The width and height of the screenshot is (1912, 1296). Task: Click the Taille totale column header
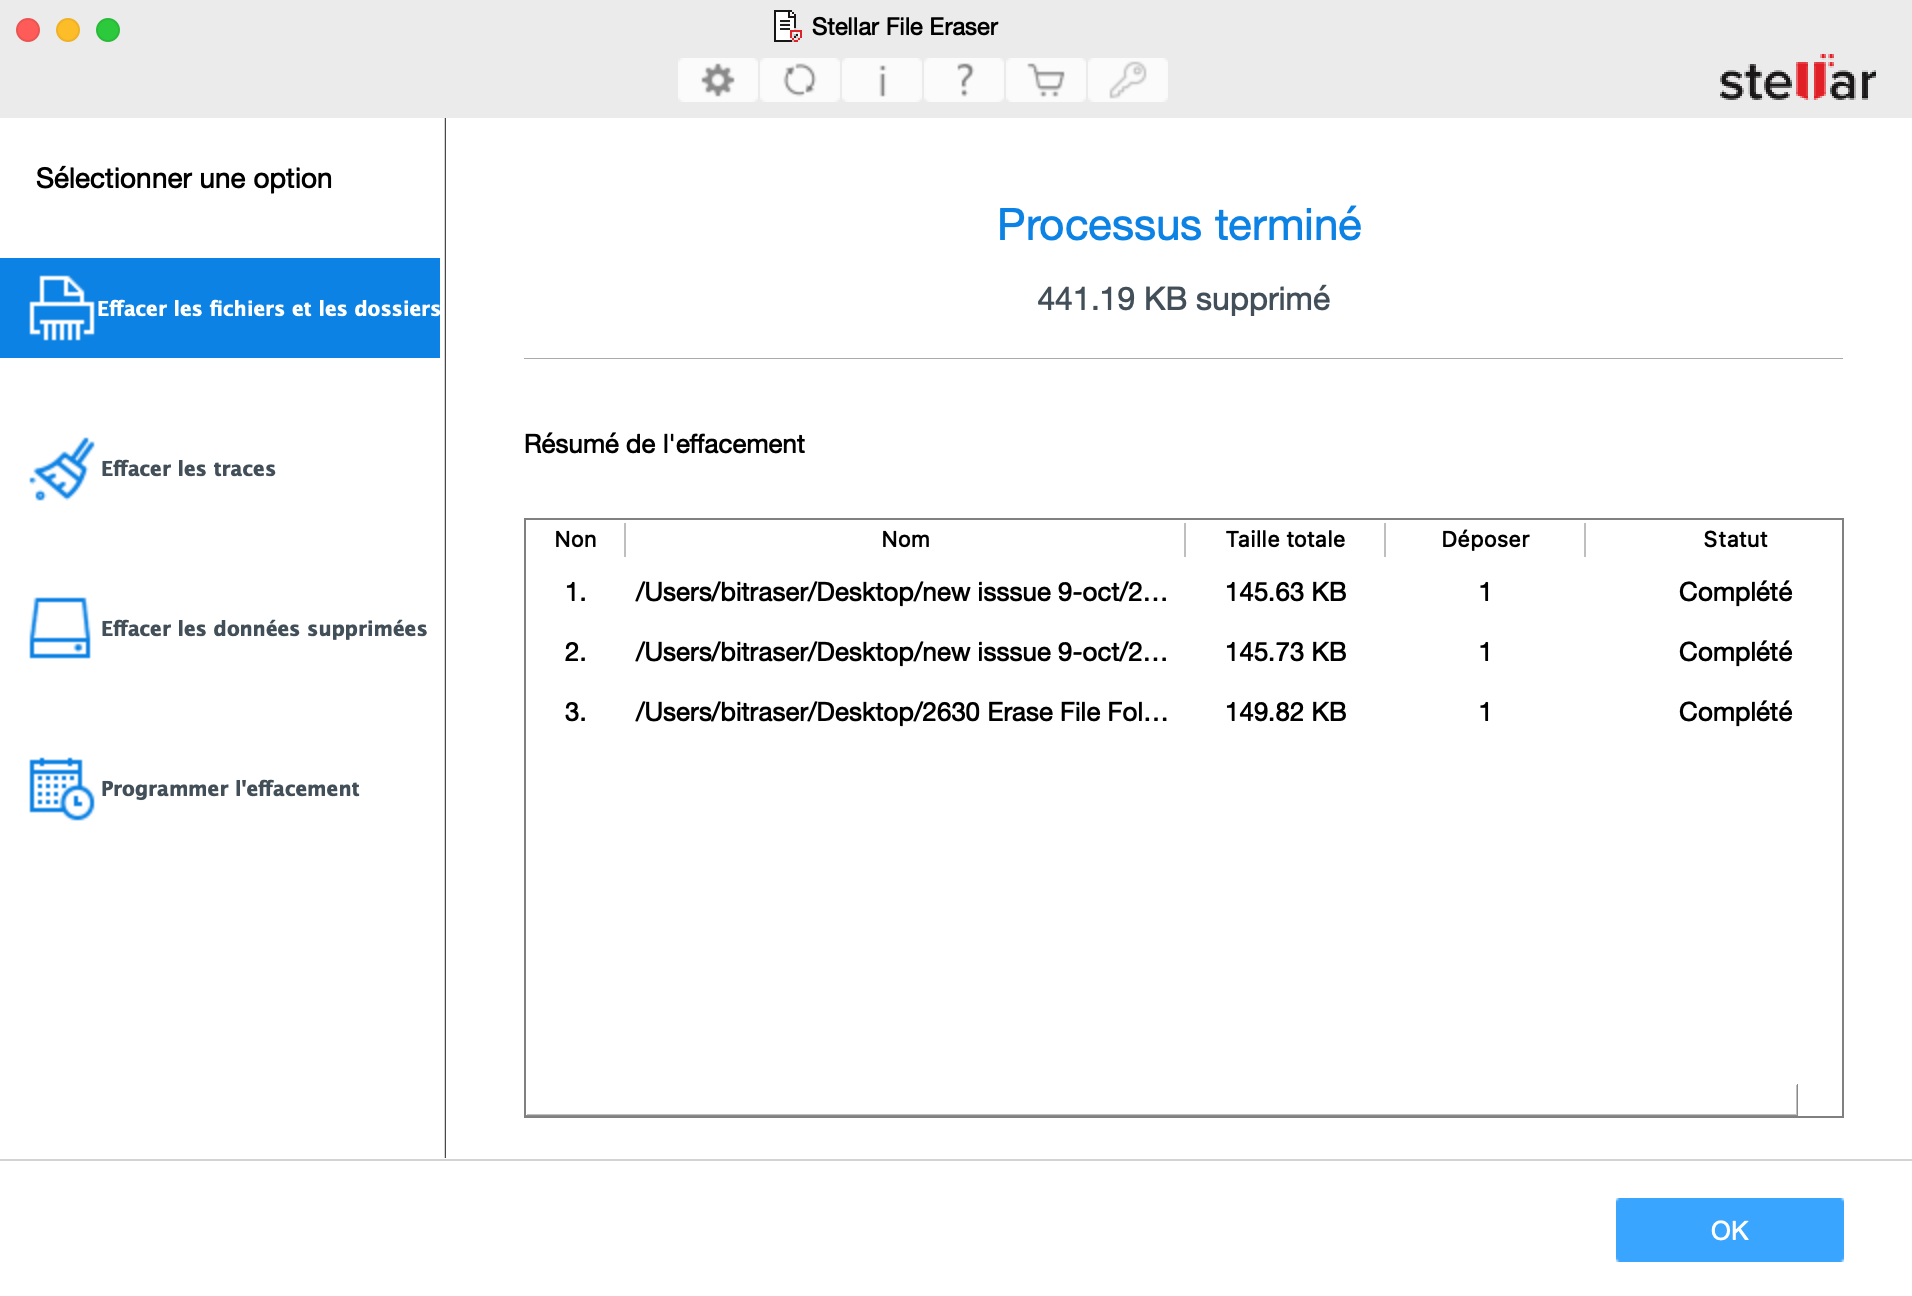click(1285, 539)
